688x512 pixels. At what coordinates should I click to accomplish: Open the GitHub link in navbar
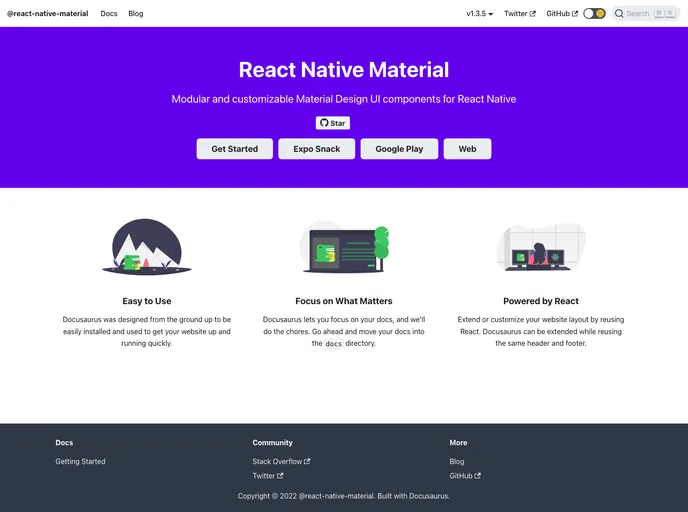click(562, 14)
